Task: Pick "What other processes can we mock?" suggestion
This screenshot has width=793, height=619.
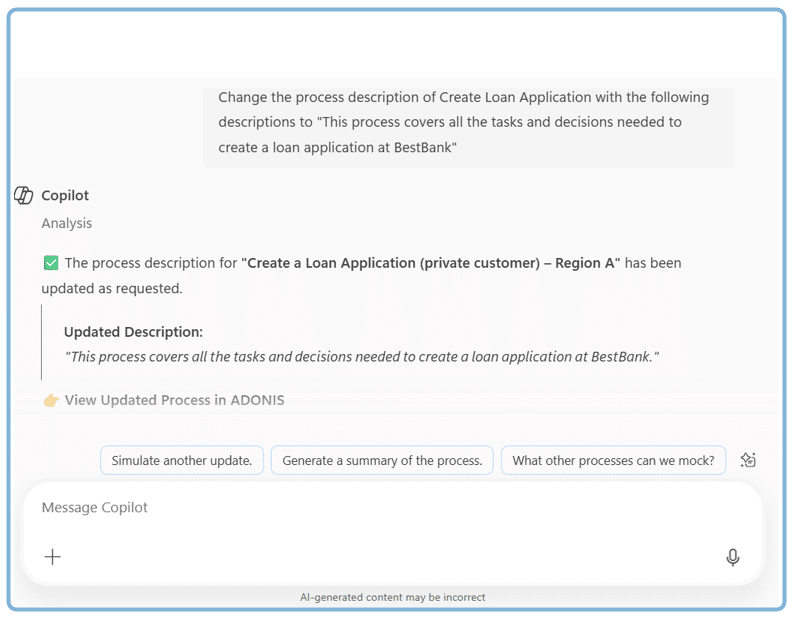Action: (613, 460)
